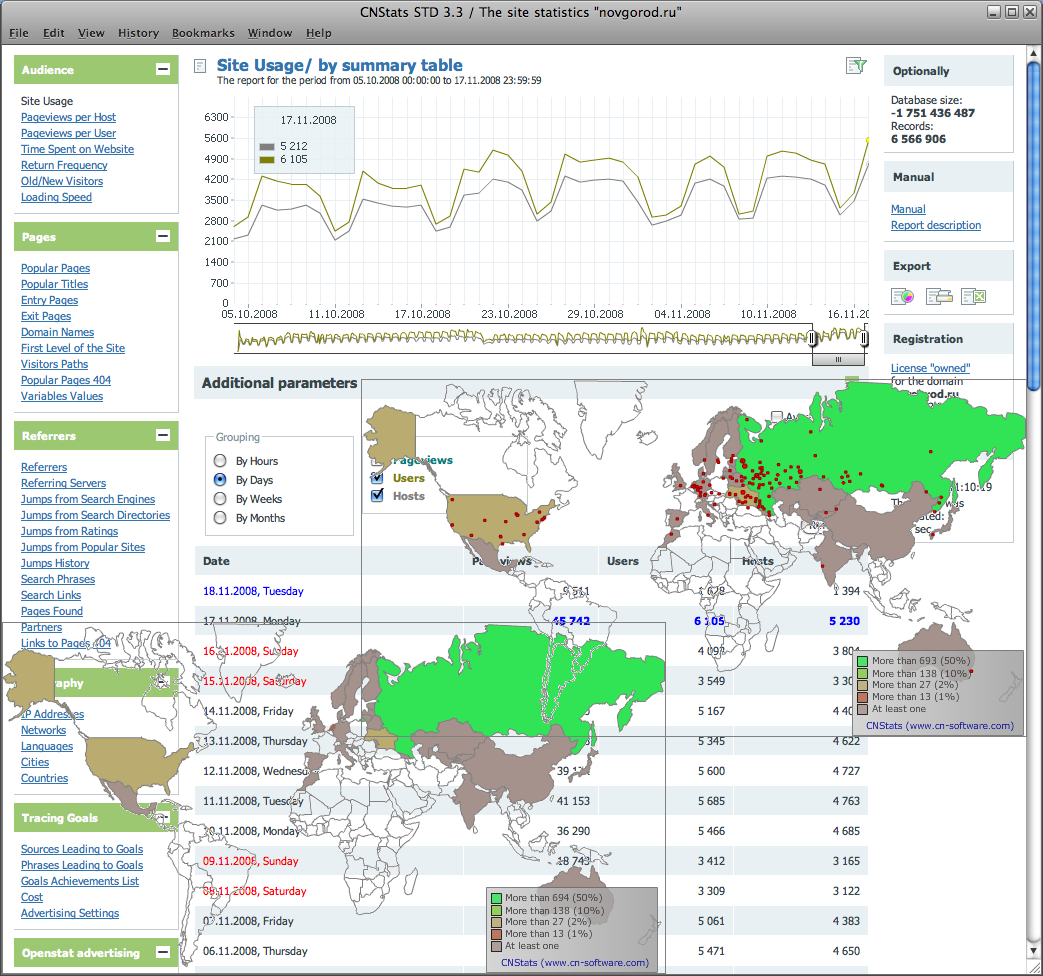Export report as a chart image
This screenshot has width=1043, height=976.
903,296
